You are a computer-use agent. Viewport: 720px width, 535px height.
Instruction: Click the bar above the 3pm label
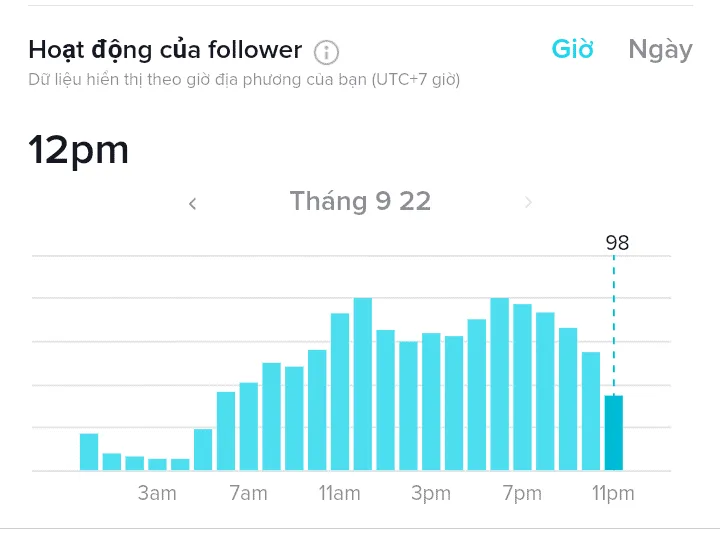click(x=431, y=402)
